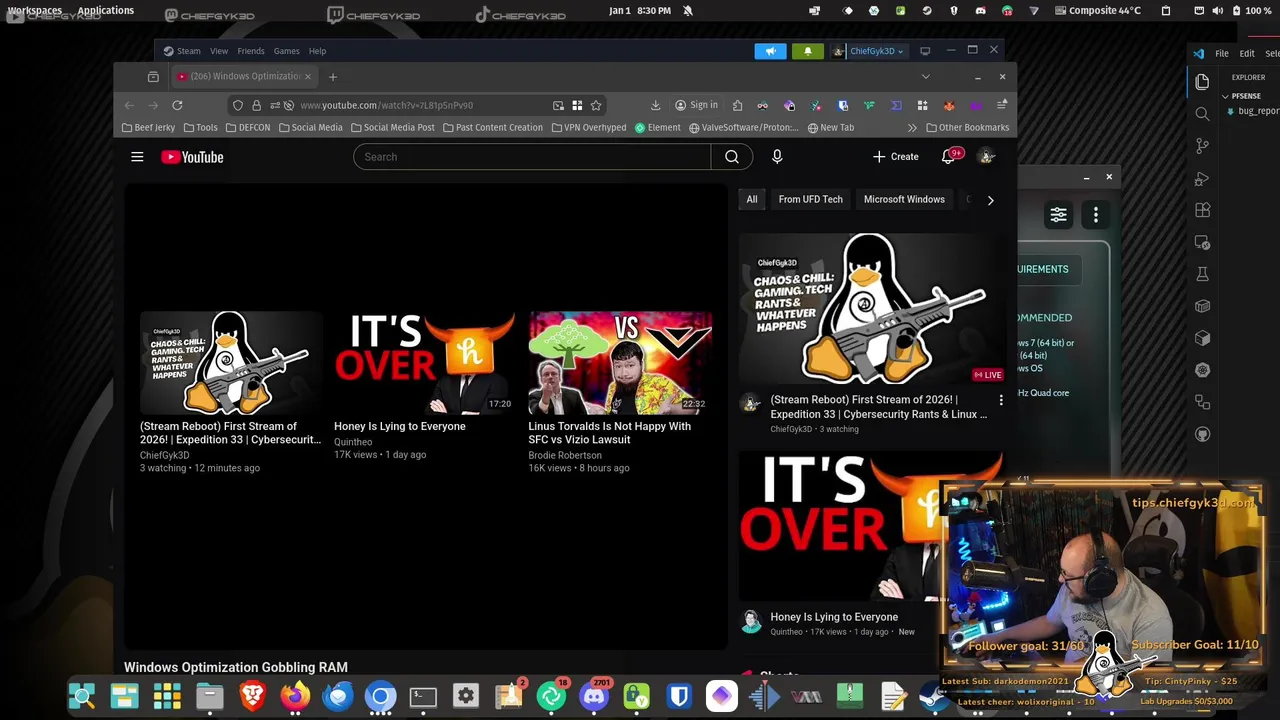Select the Microsoft Windows filter chip
Viewport: 1280px width, 720px height.
(x=904, y=199)
